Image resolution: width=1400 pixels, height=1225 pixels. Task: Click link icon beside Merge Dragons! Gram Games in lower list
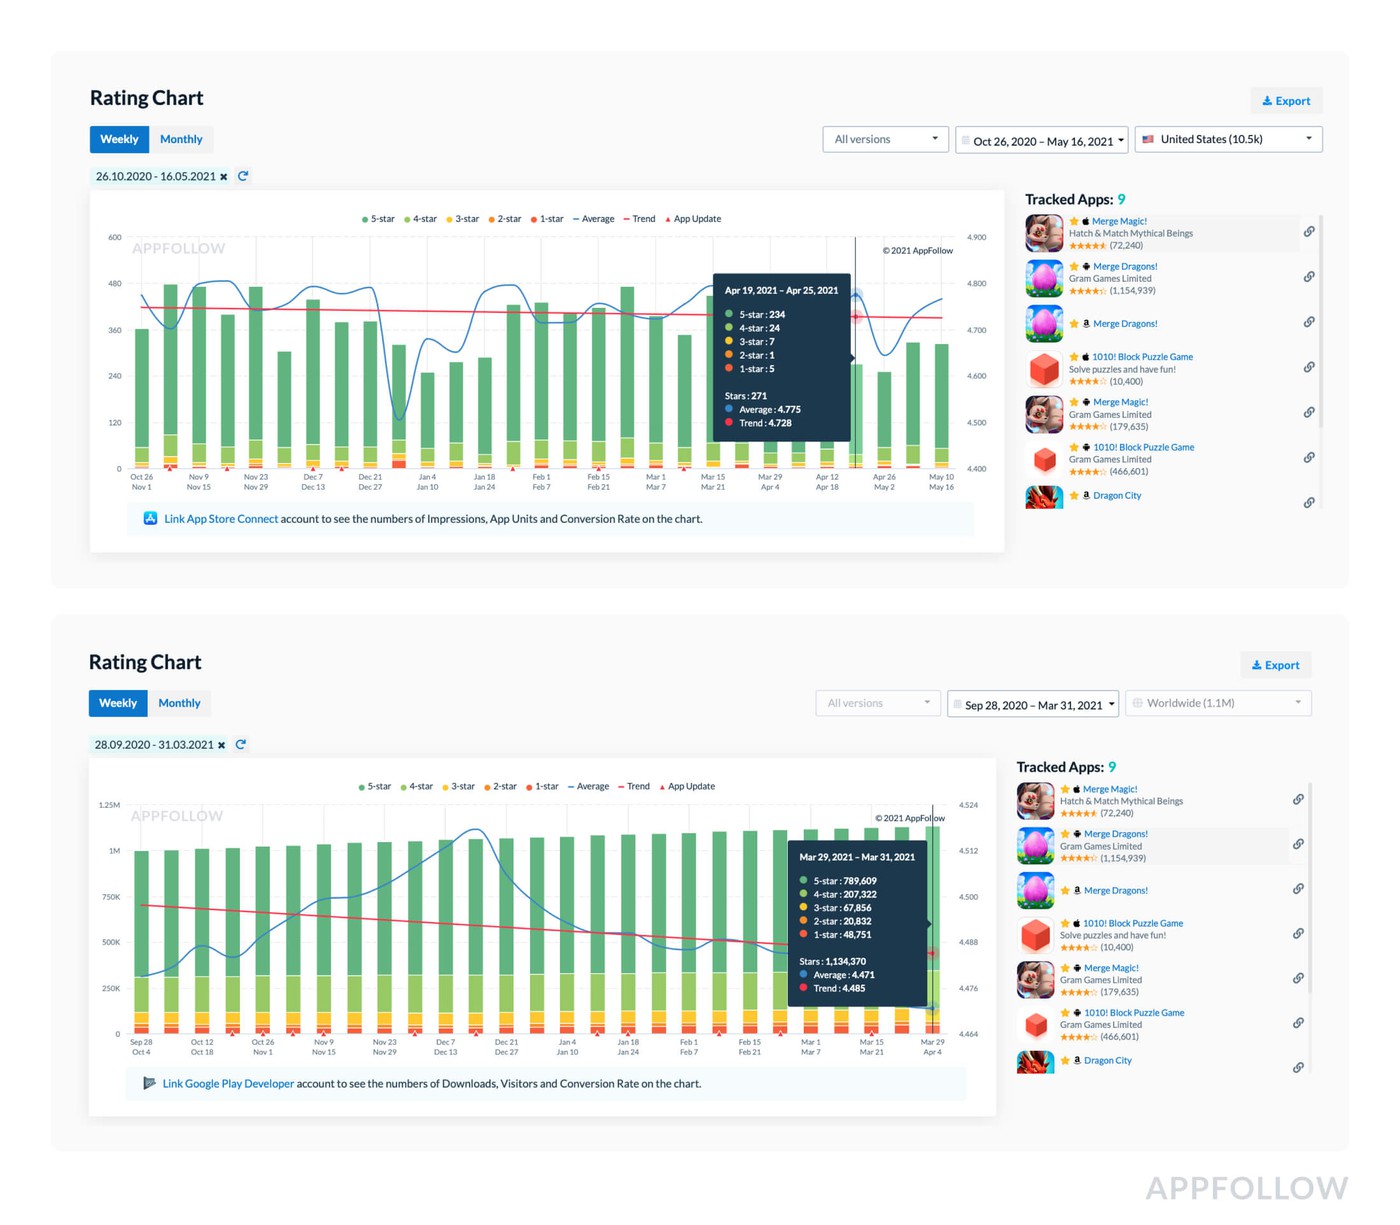point(1297,844)
